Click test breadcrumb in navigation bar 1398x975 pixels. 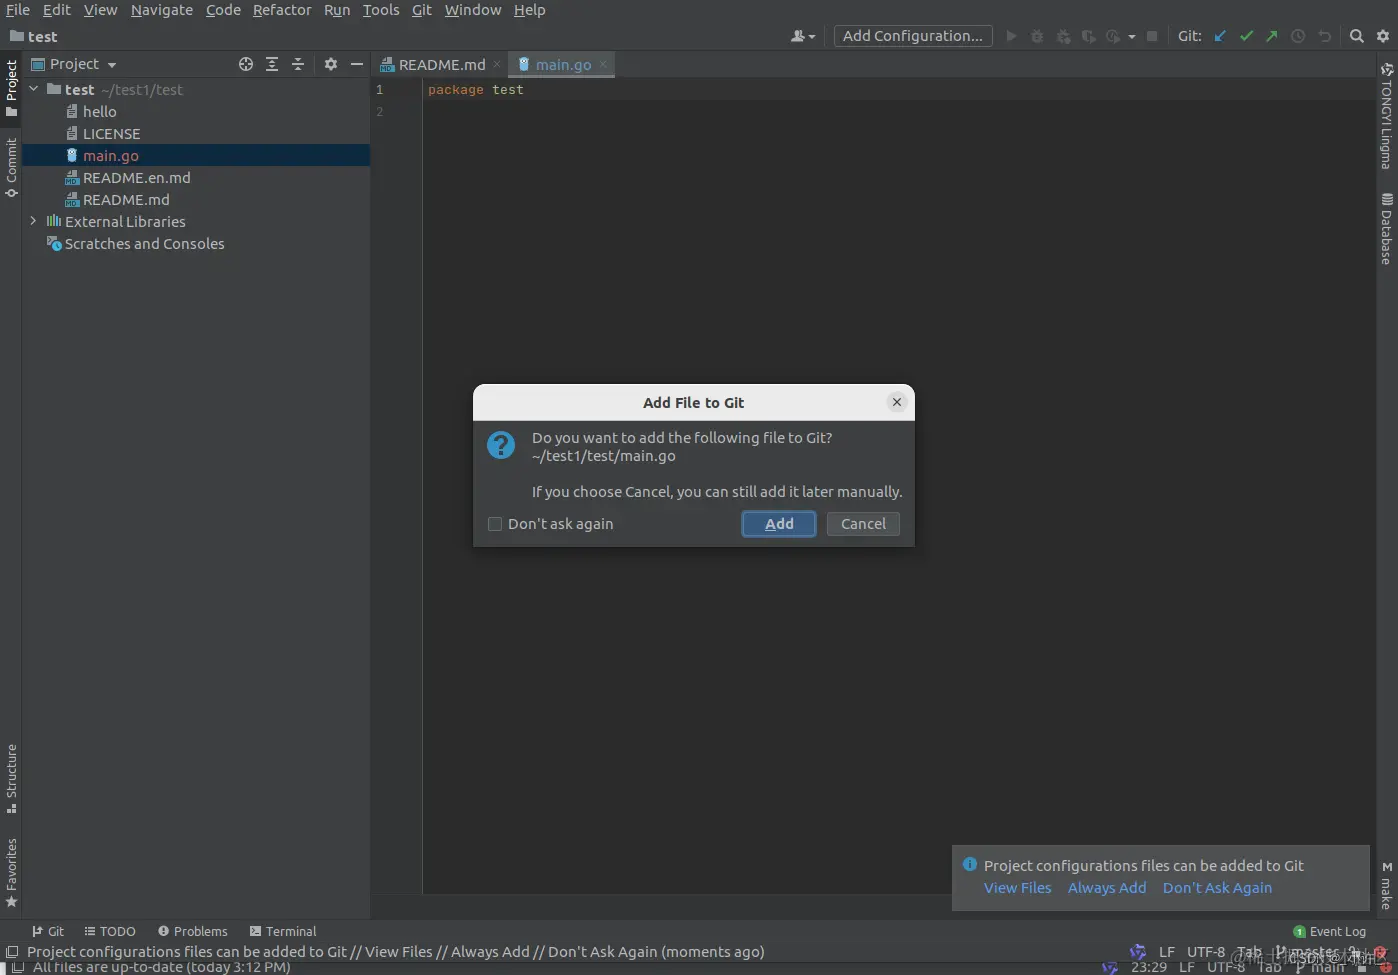[x=34, y=37]
